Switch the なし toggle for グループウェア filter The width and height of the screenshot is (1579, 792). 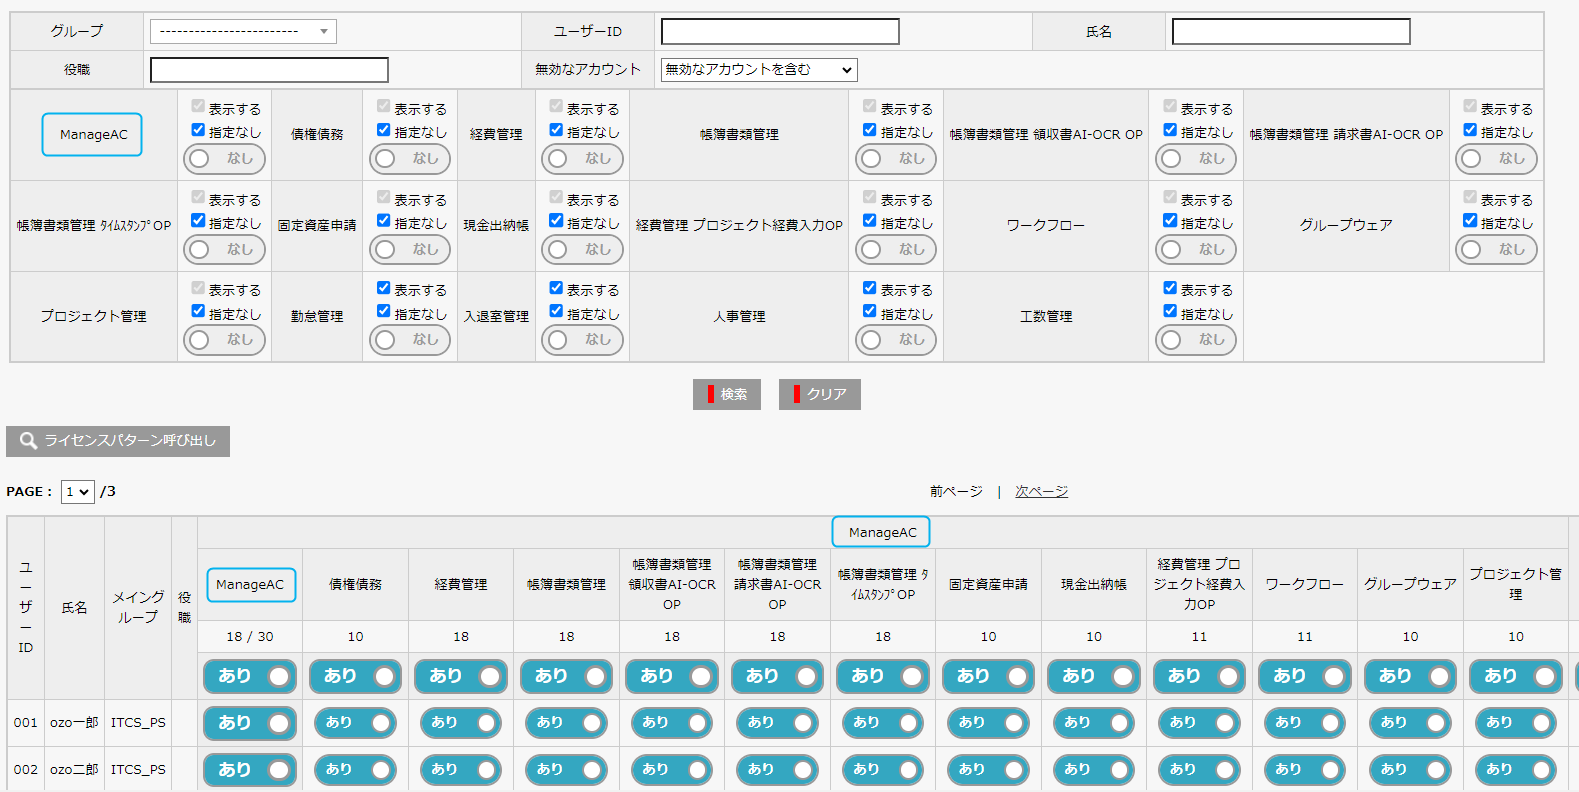(1496, 250)
